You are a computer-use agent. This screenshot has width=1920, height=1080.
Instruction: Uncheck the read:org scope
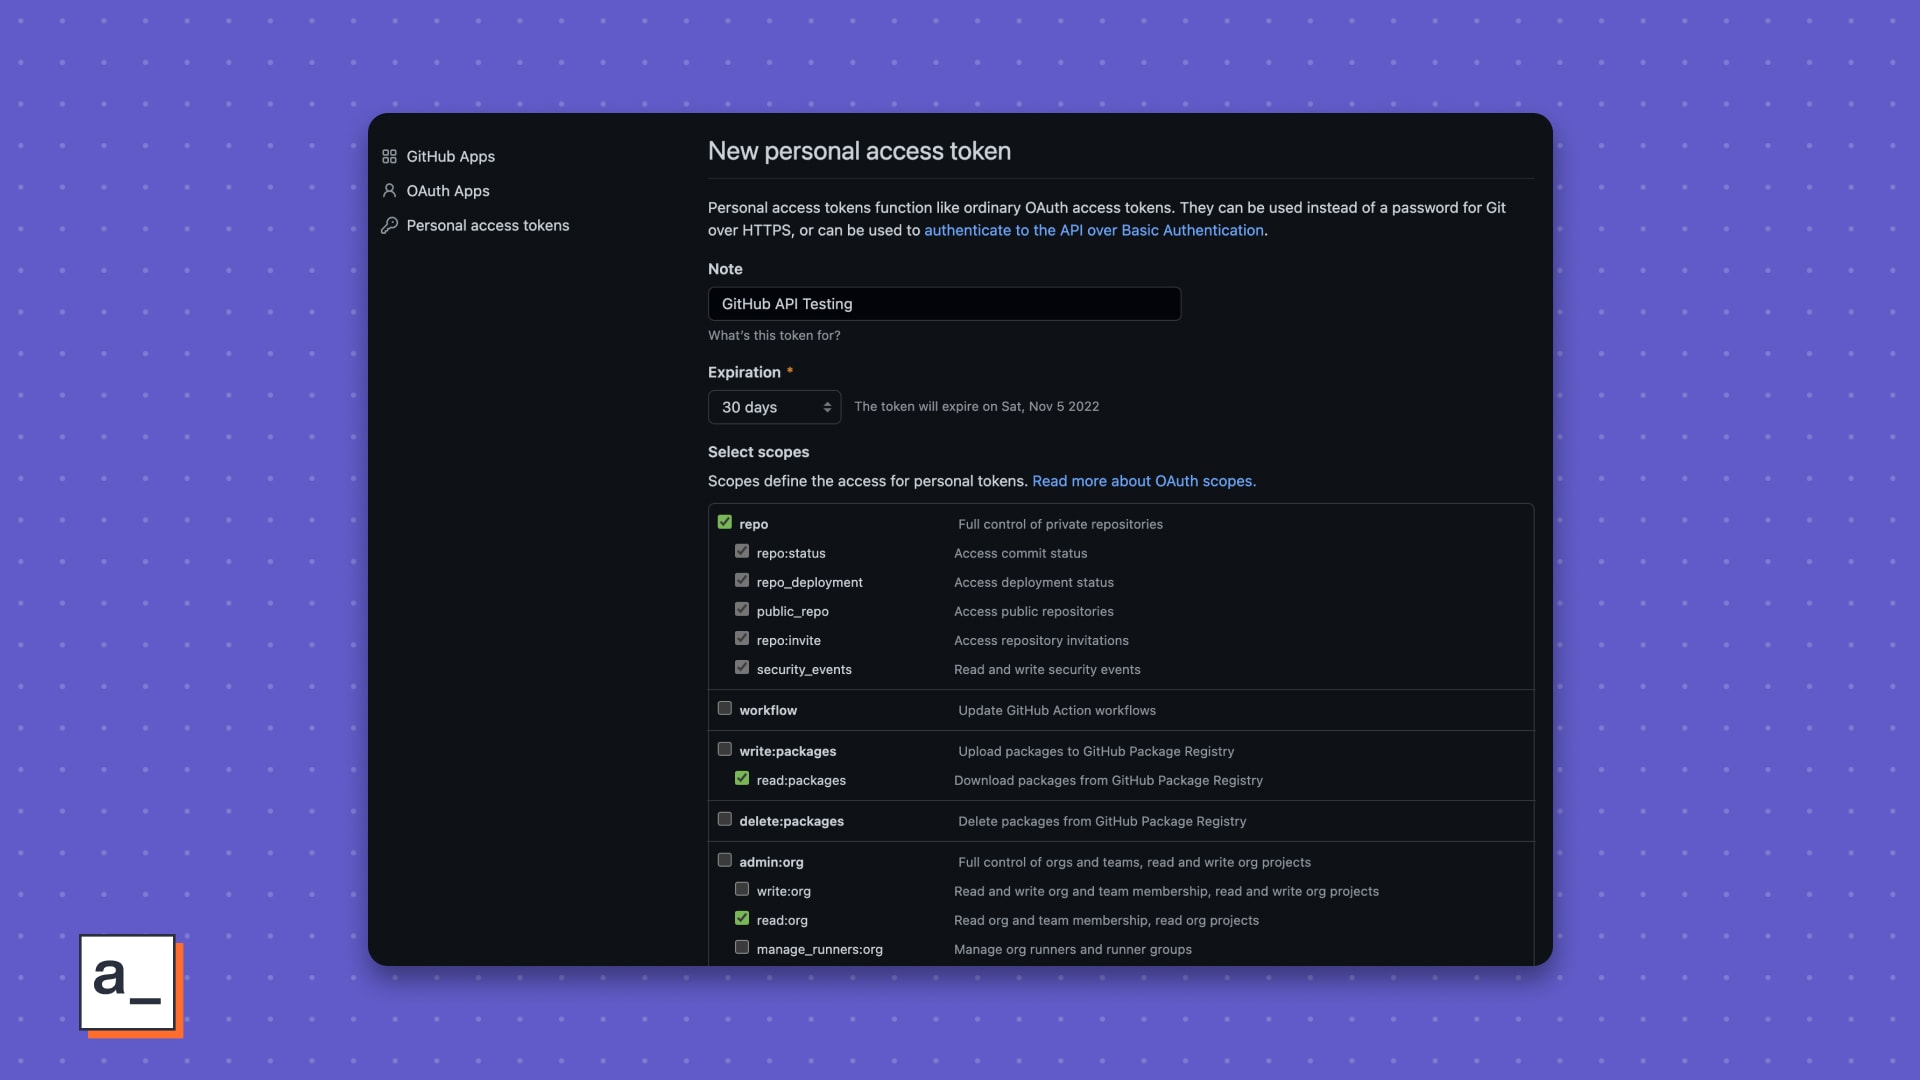(742, 918)
